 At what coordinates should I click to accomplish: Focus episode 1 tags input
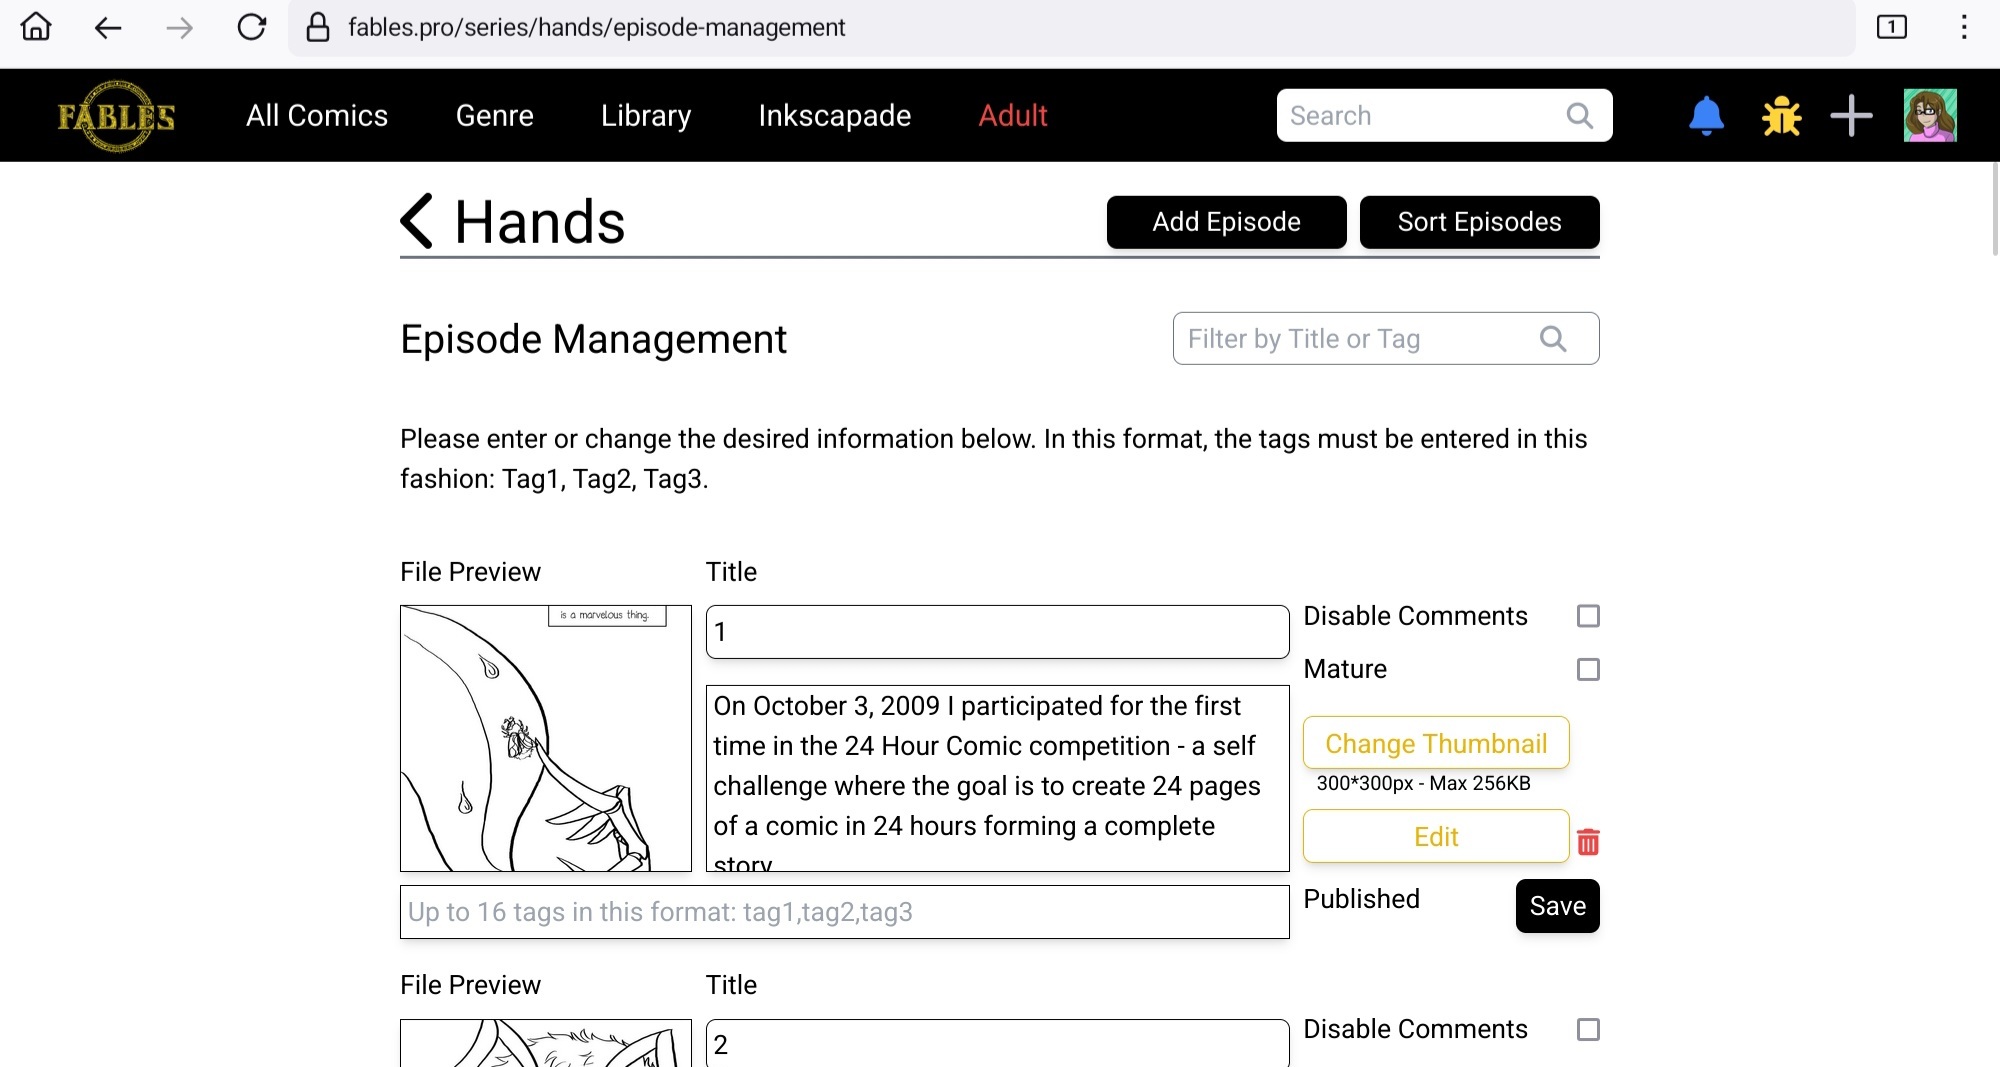coord(844,912)
